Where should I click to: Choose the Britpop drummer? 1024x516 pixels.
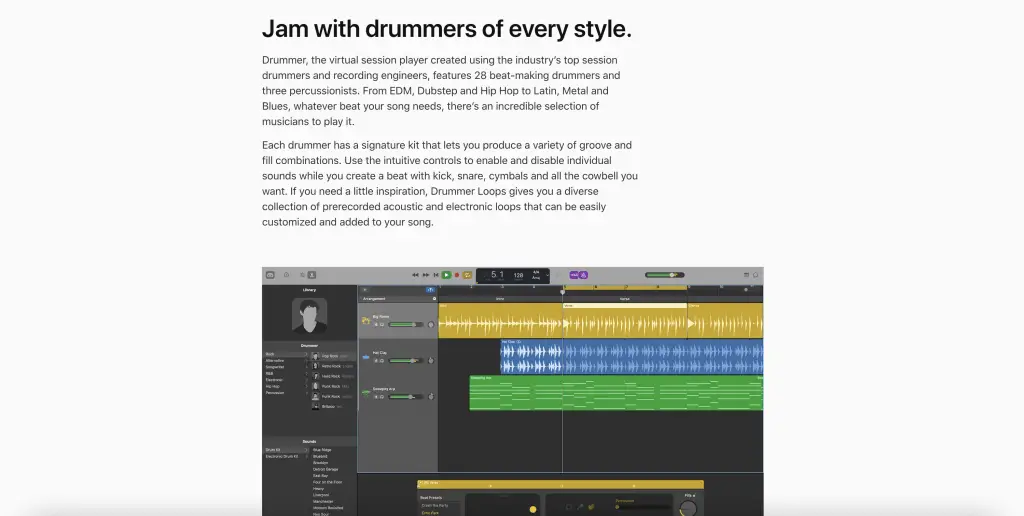pyautogui.click(x=333, y=407)
